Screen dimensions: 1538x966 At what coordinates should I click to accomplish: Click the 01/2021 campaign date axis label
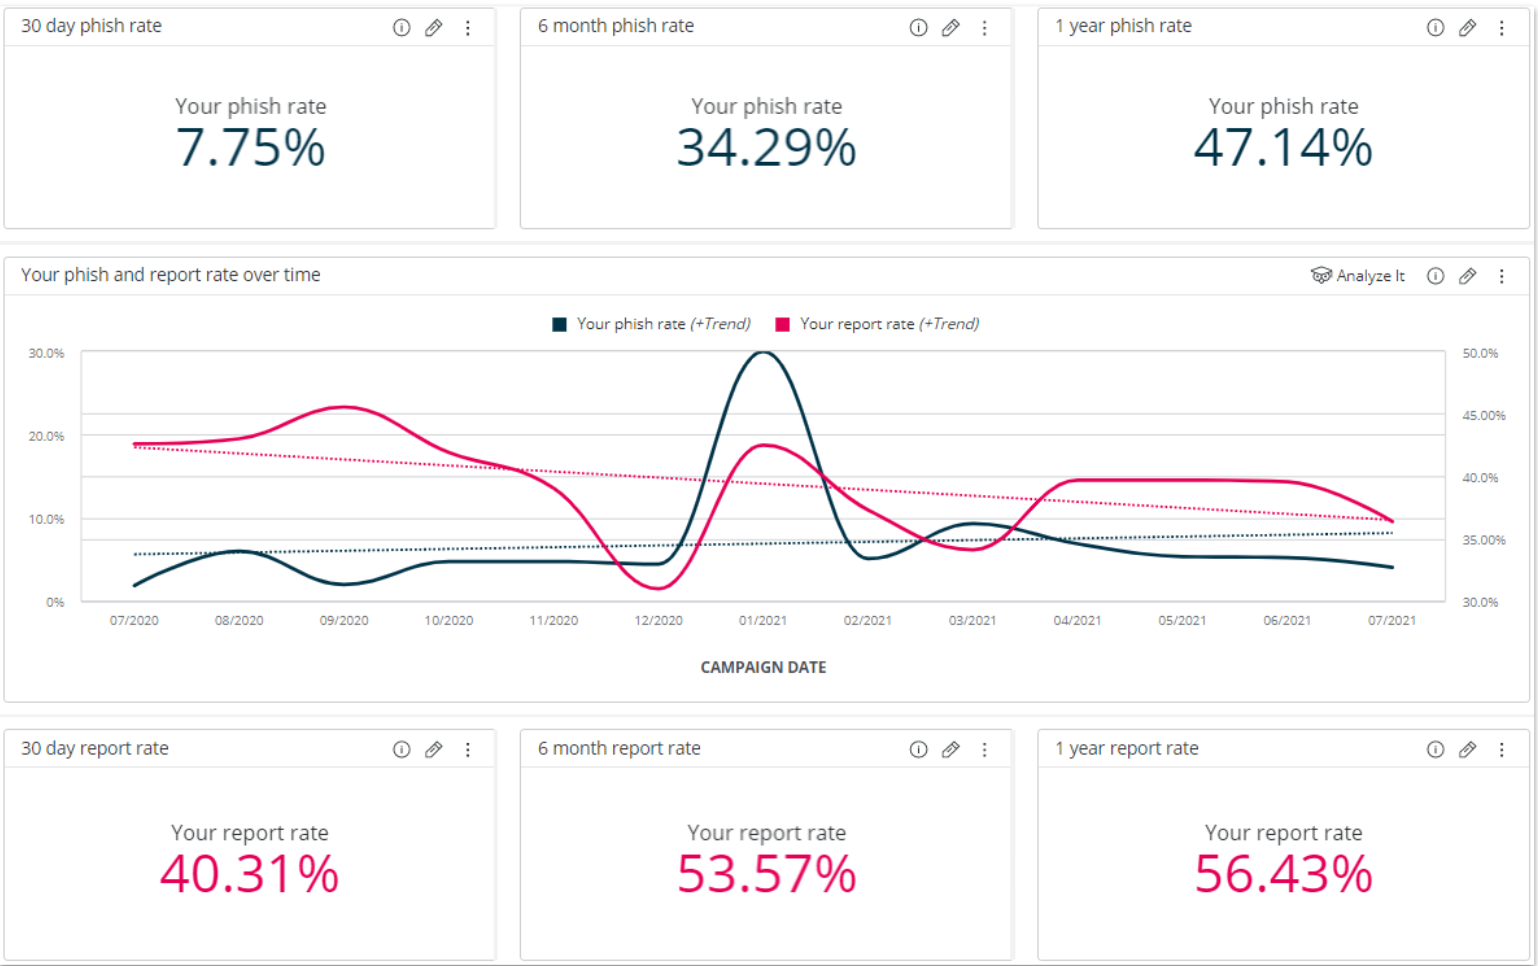tap(763, 620)
